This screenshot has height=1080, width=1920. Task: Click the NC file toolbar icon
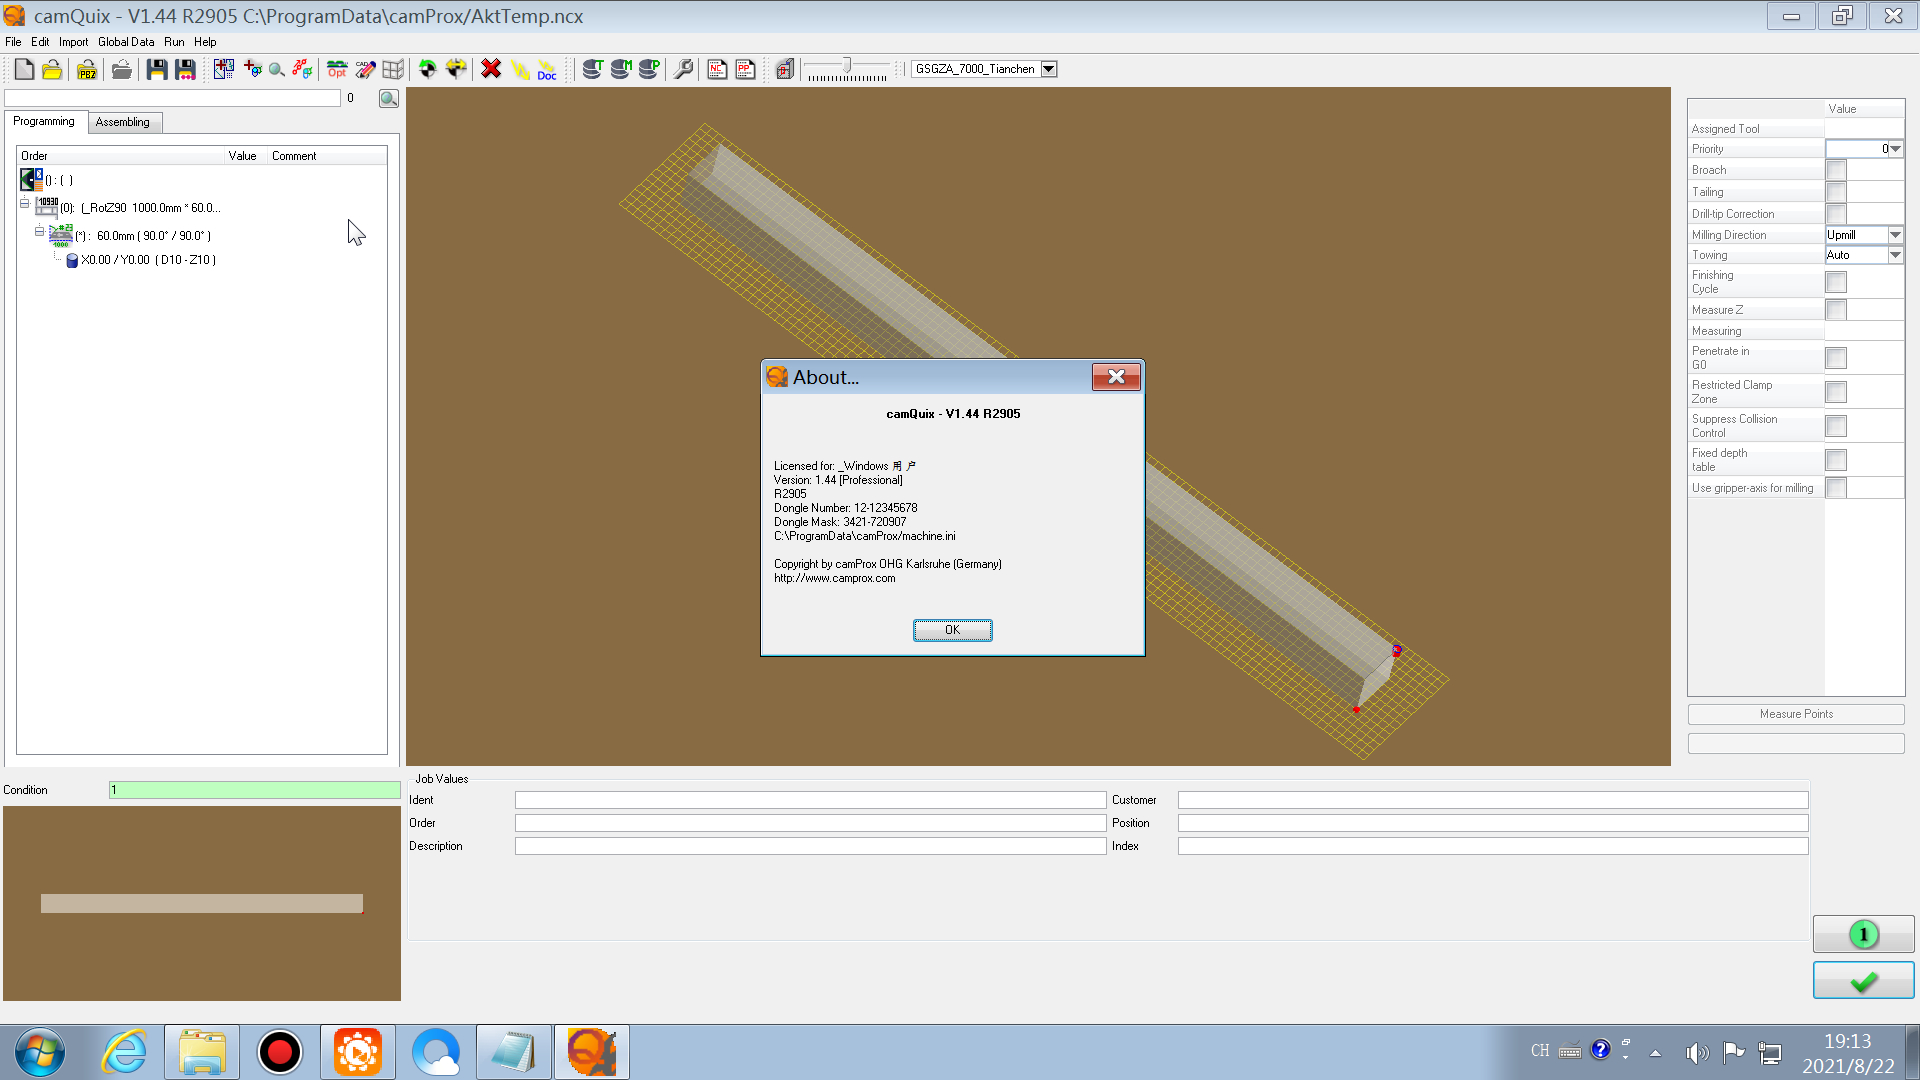(x=717, y=69)
